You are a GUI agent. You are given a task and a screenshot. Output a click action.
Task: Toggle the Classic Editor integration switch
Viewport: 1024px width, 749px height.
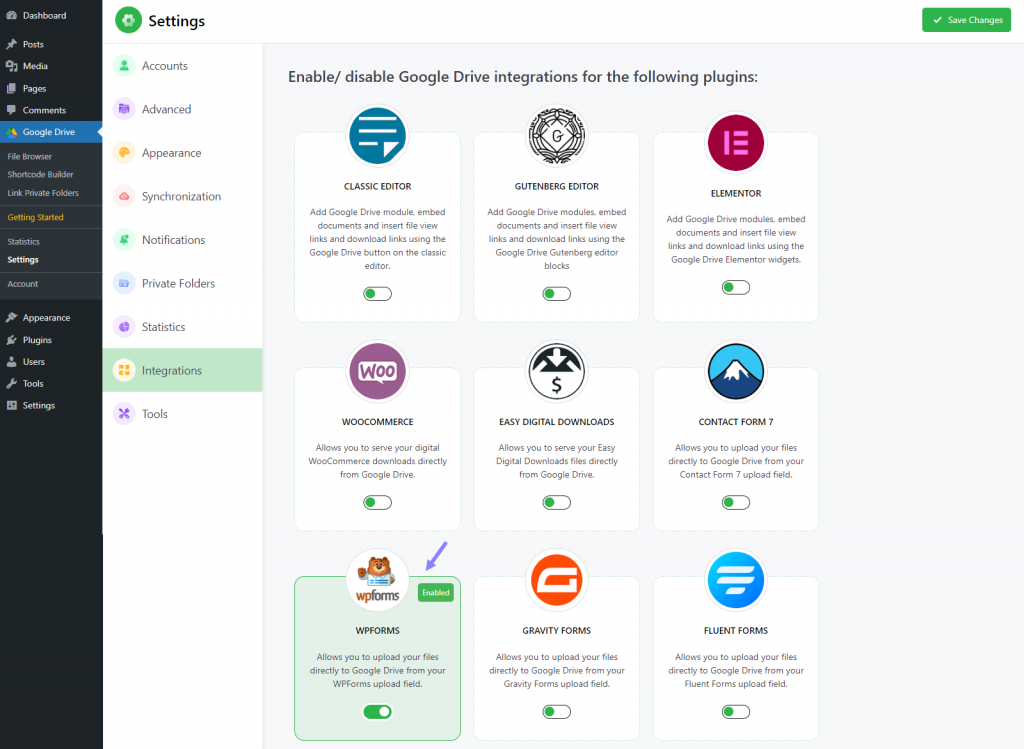[x=377, y=294]
